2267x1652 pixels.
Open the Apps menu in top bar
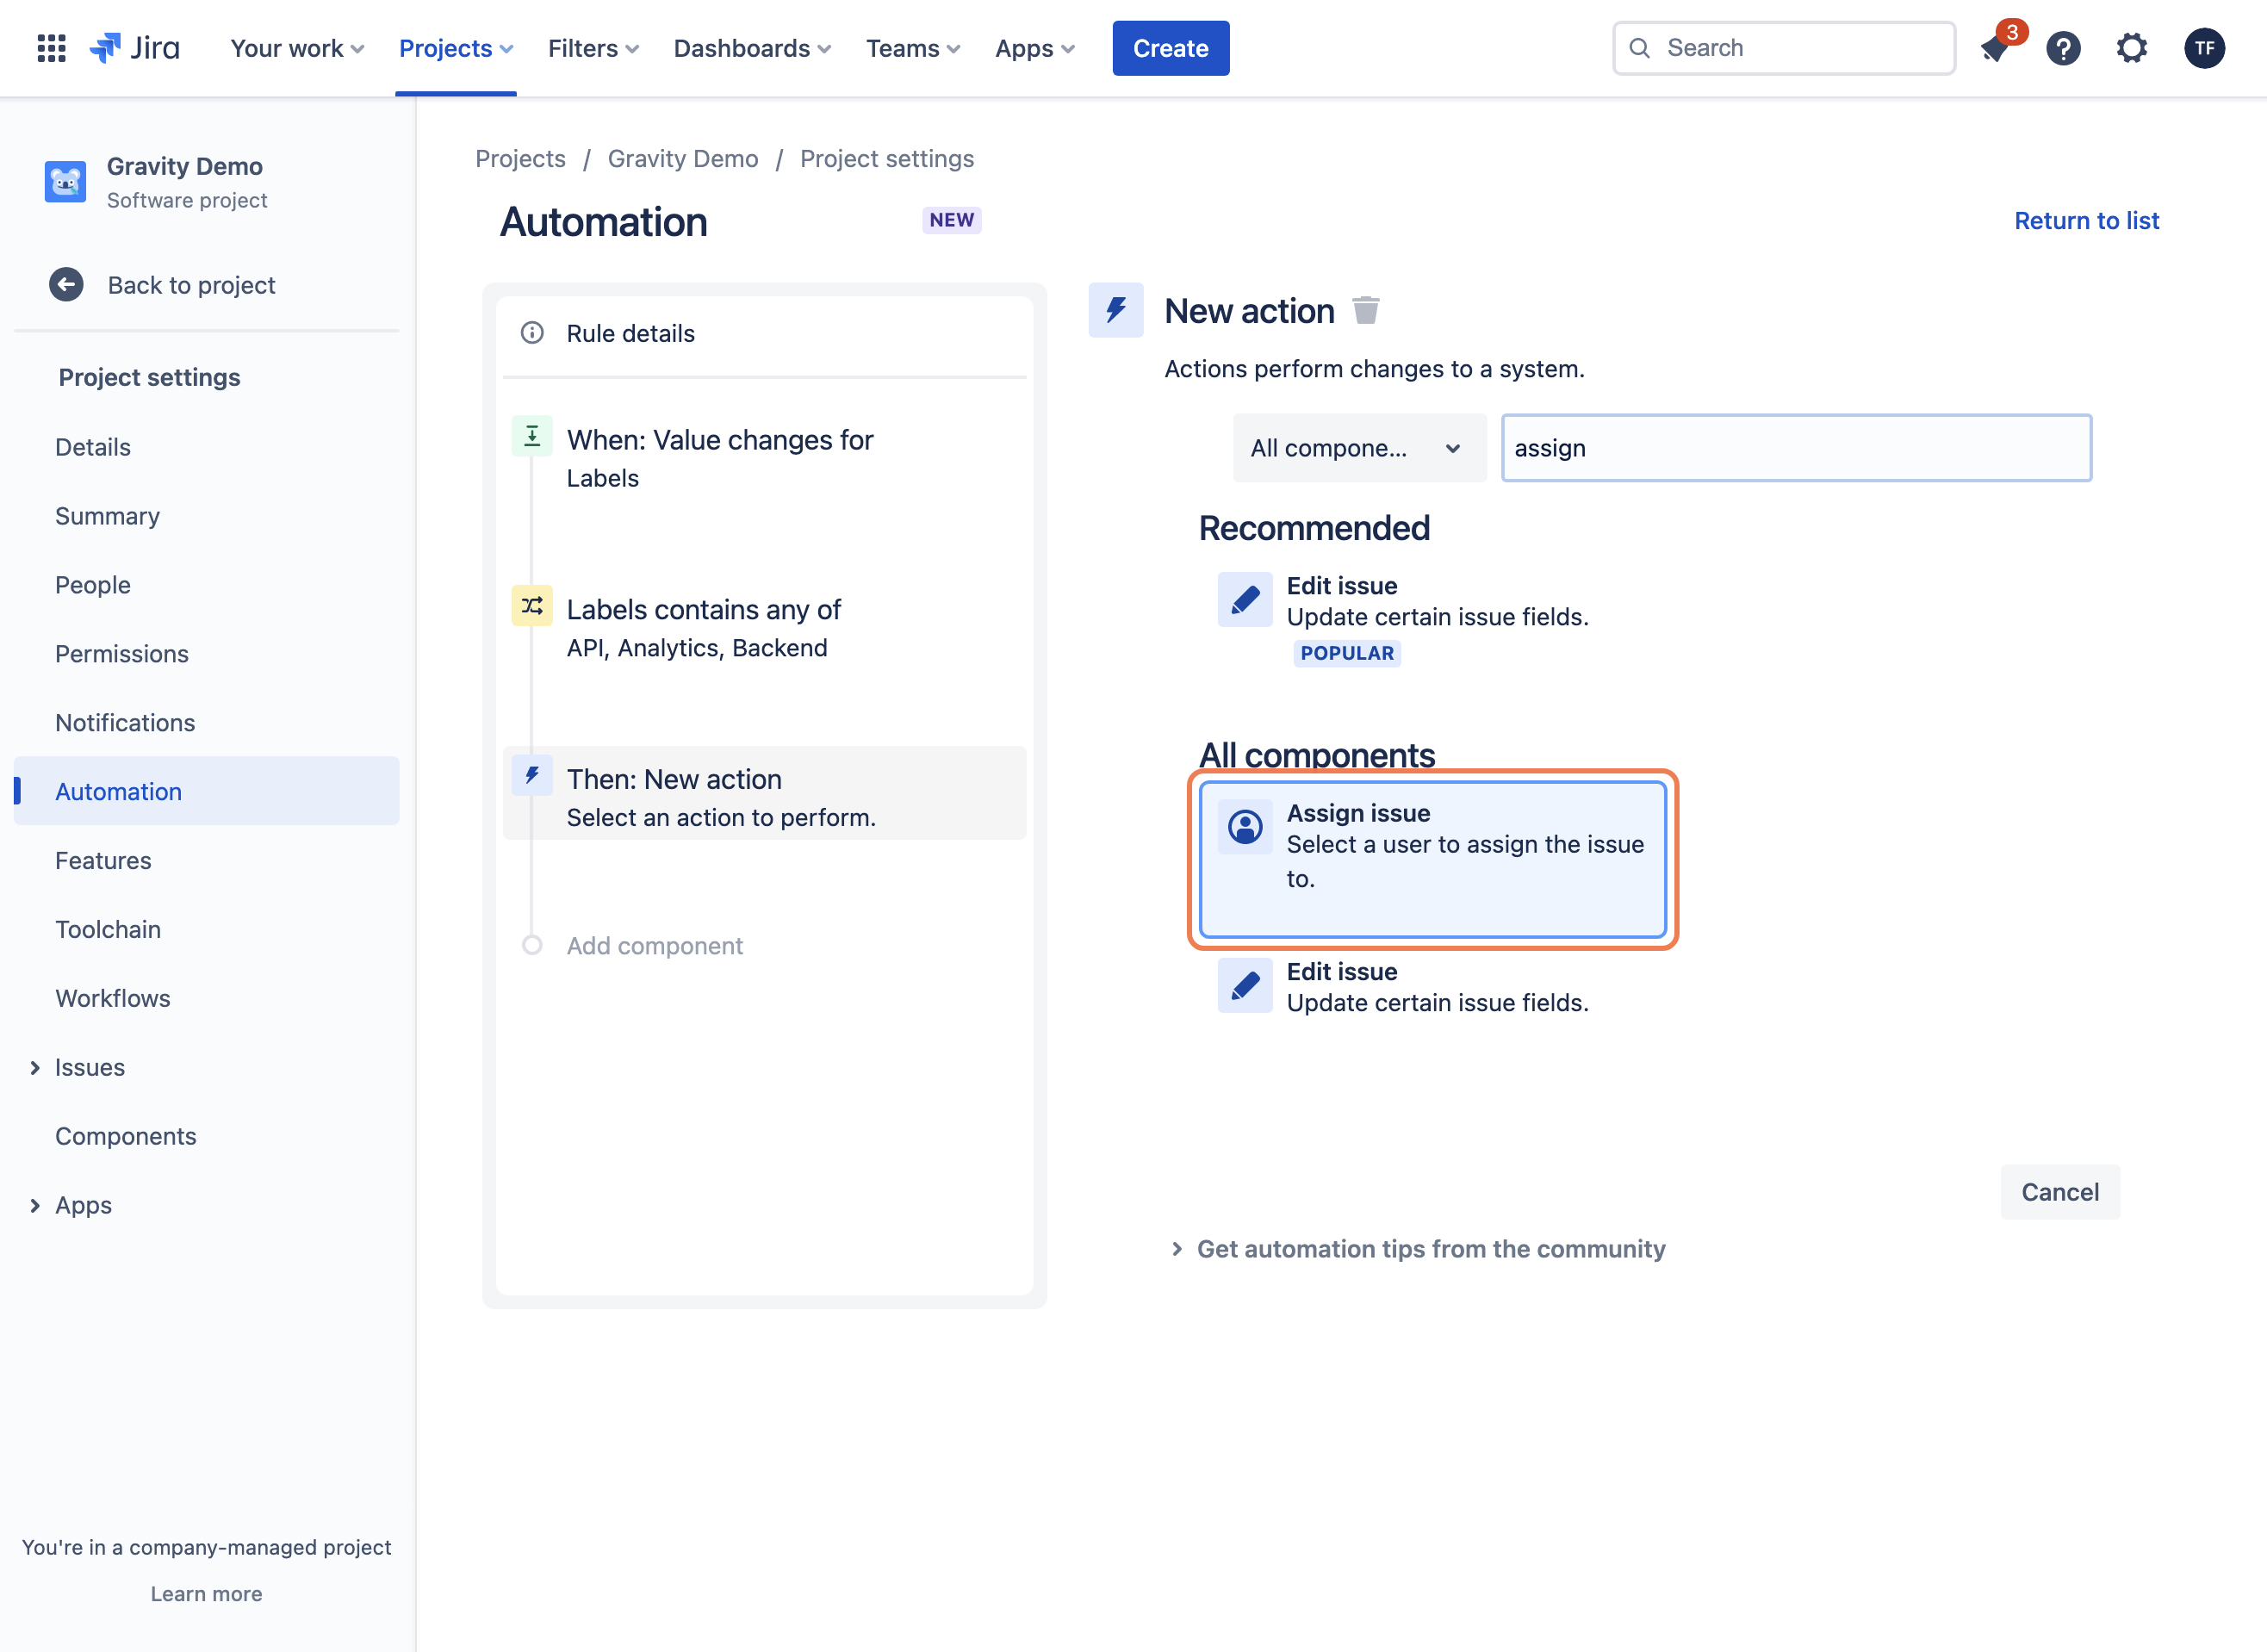coord(1035,48)
